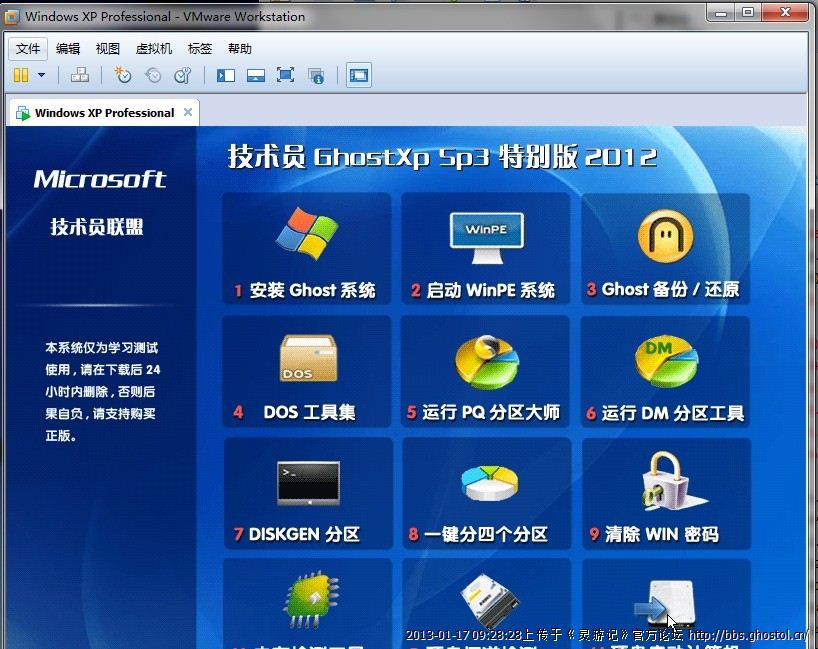Select 清除 WIN 密码 padlock icon
The image size is (818, 649).
click(665, 481)
